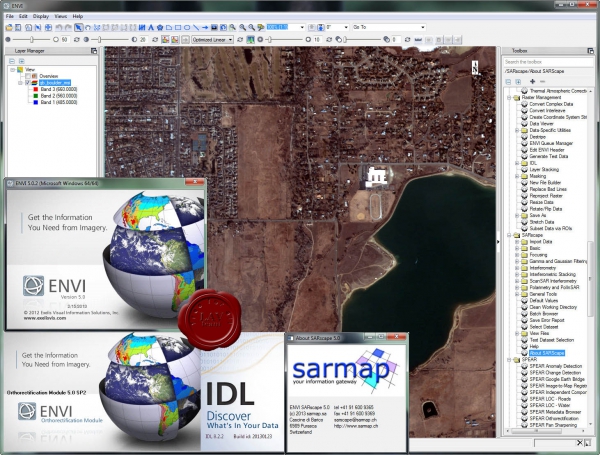Image resolution: width=600 pixels, height=455 pixels.
Task: Collapse the View node in Layer Manager
Action: point(13,70)
